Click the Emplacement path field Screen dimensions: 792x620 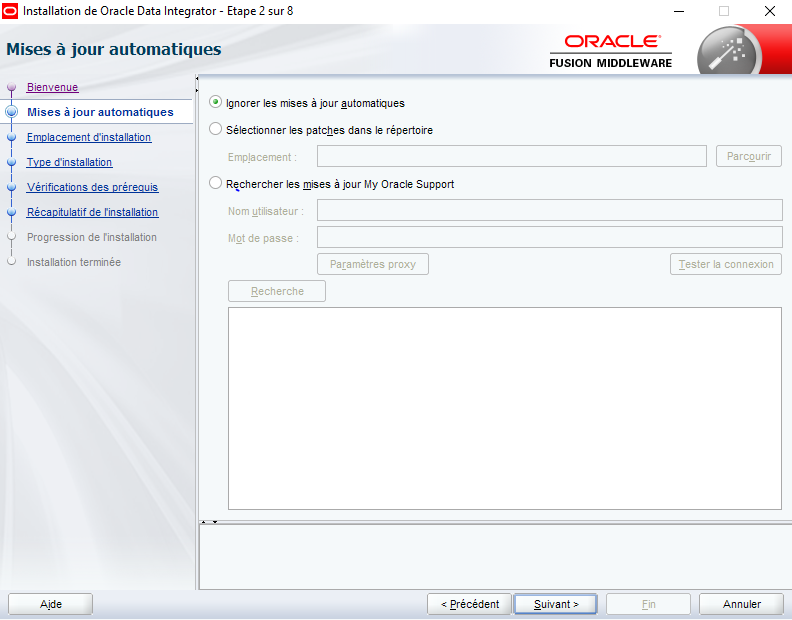512,156
